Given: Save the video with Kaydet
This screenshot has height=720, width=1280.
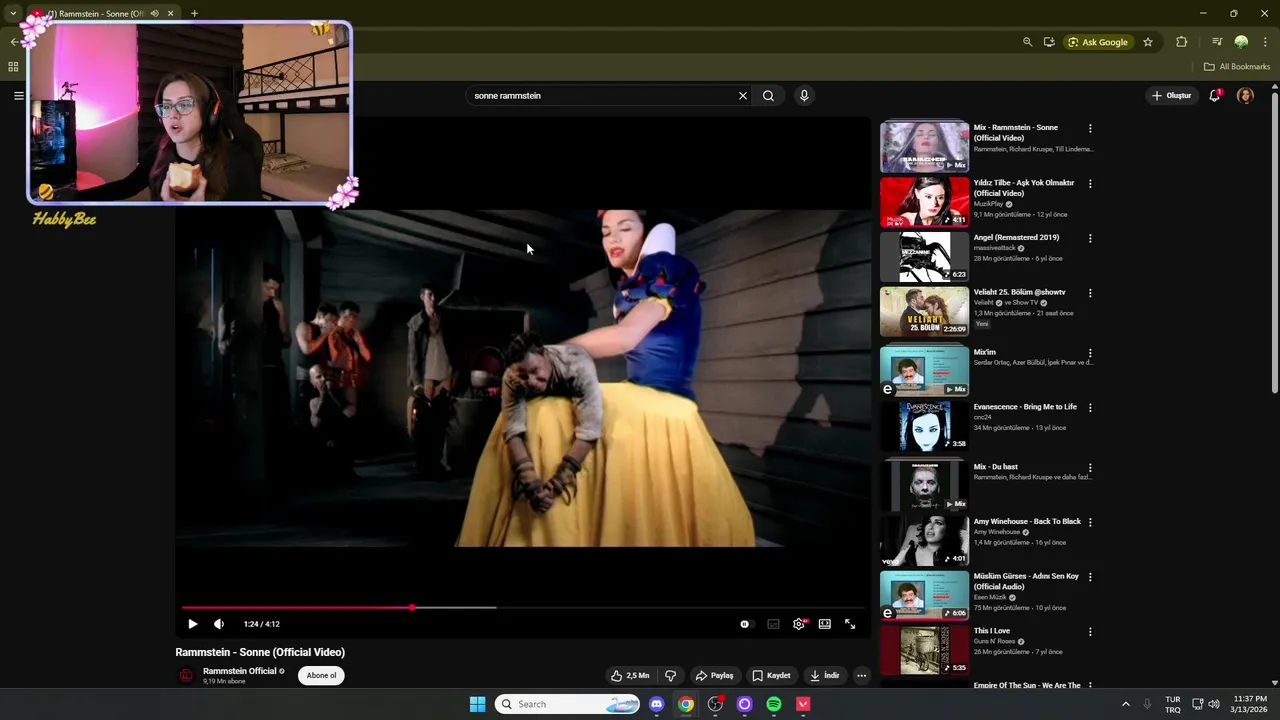Looking at the screenshot, I should [772, 676].
